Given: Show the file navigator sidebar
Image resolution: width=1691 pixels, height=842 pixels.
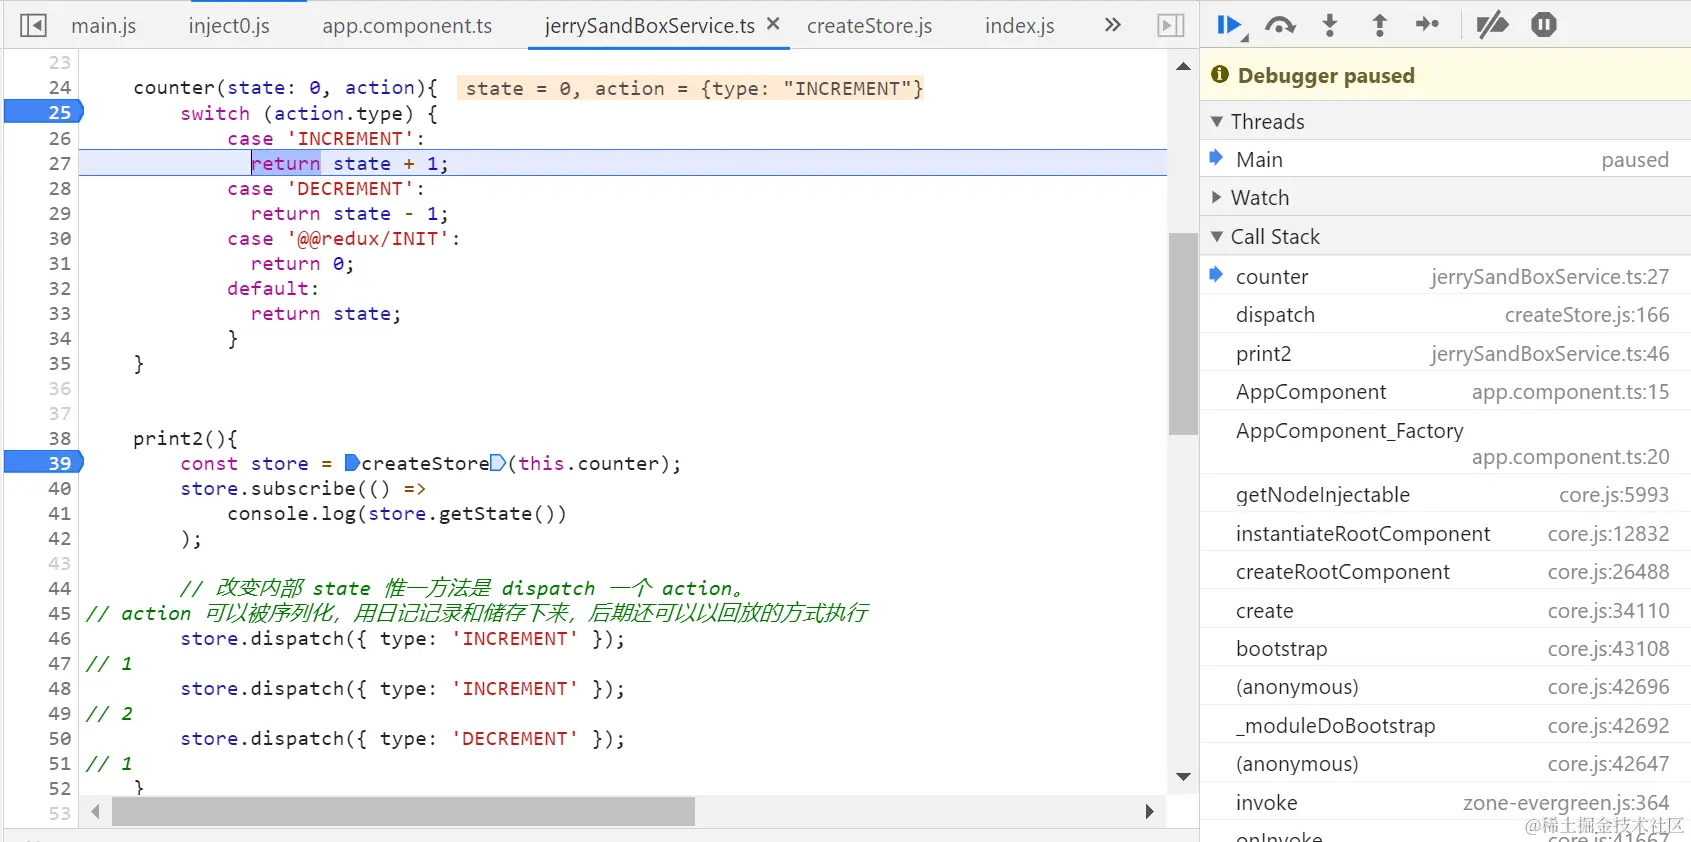Looking at the screenshot, I should [x=33, y=25].
